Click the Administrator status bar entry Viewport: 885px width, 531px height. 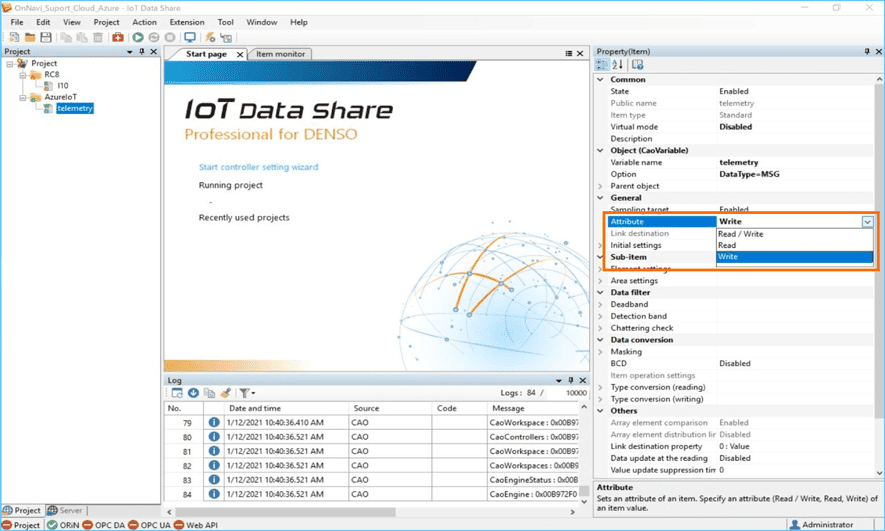[821, 525]
